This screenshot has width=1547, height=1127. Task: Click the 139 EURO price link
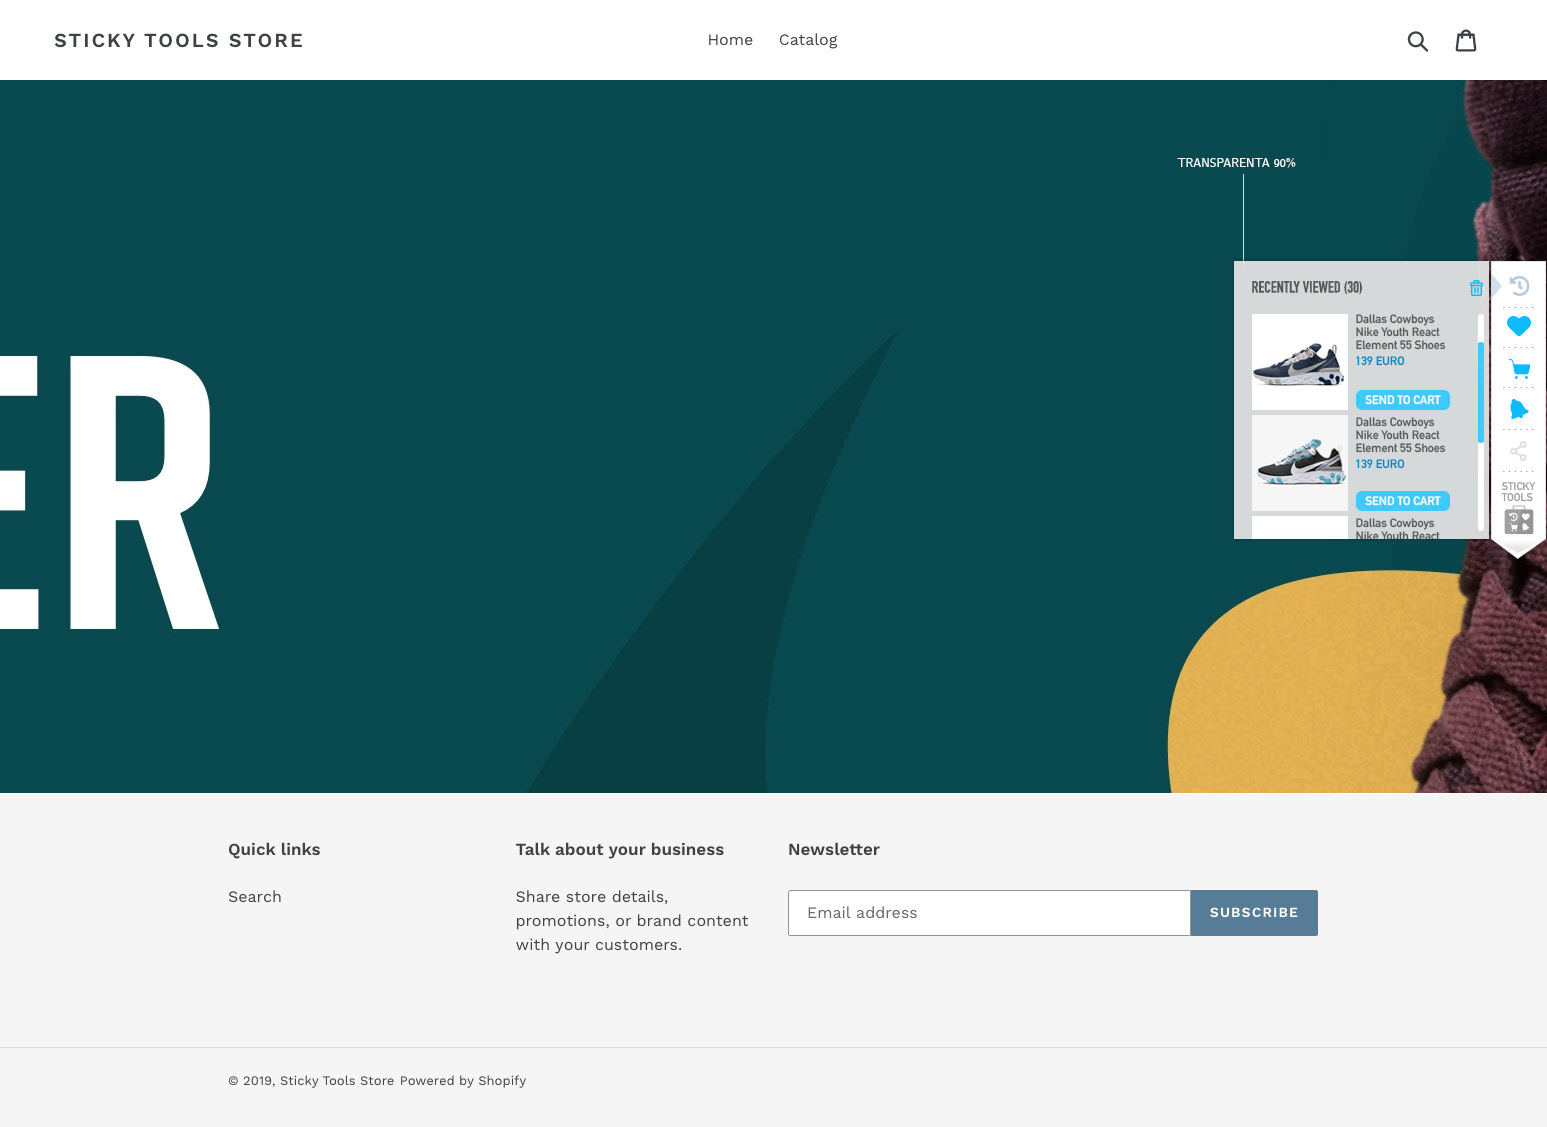point(1379,361)
